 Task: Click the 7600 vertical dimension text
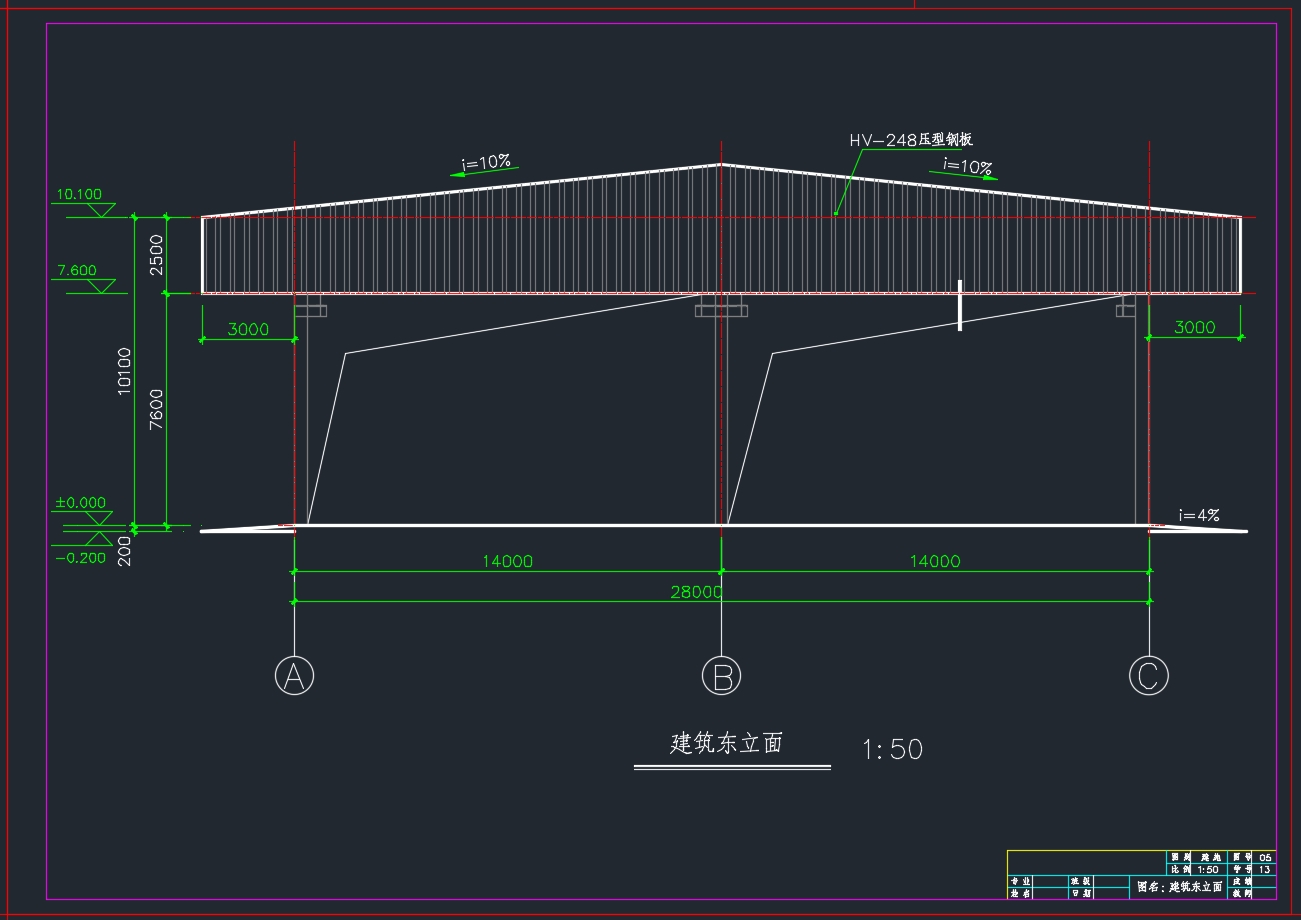(x=156, y=409)
